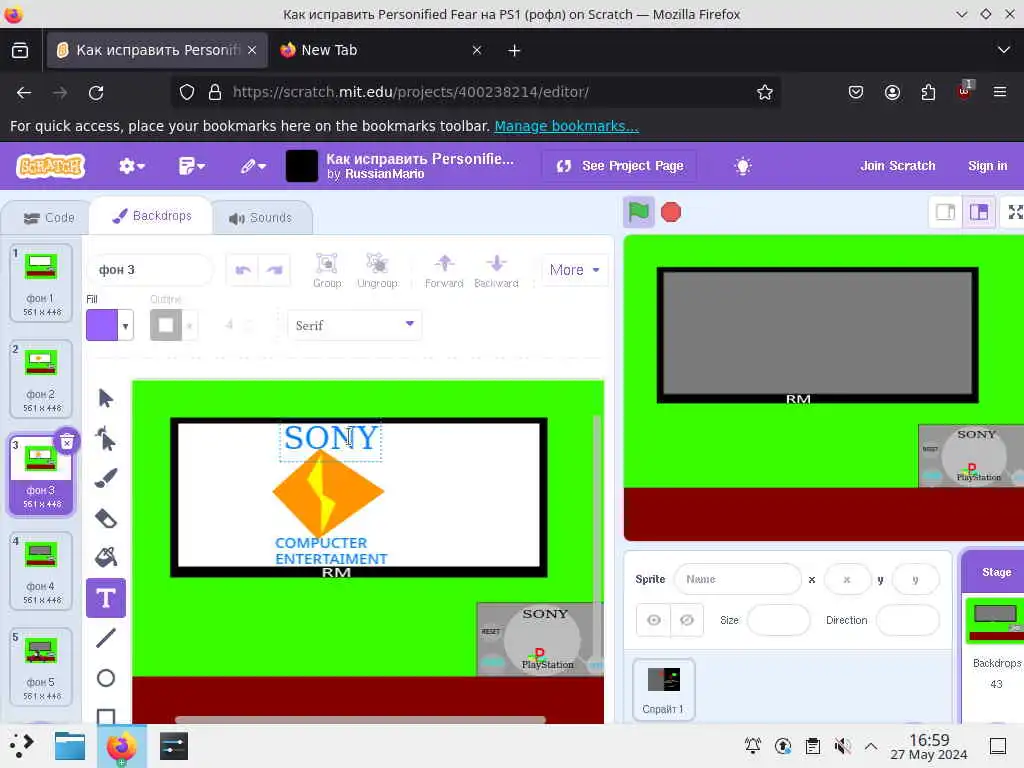Reload the page in Firefox
1024x768 pixels.
(x=96, y=93)
